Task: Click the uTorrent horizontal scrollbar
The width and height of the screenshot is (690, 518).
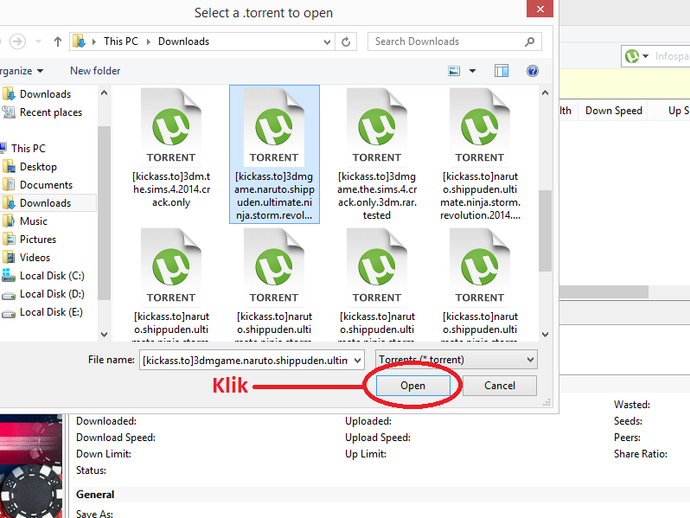Action: pos(604,292)
